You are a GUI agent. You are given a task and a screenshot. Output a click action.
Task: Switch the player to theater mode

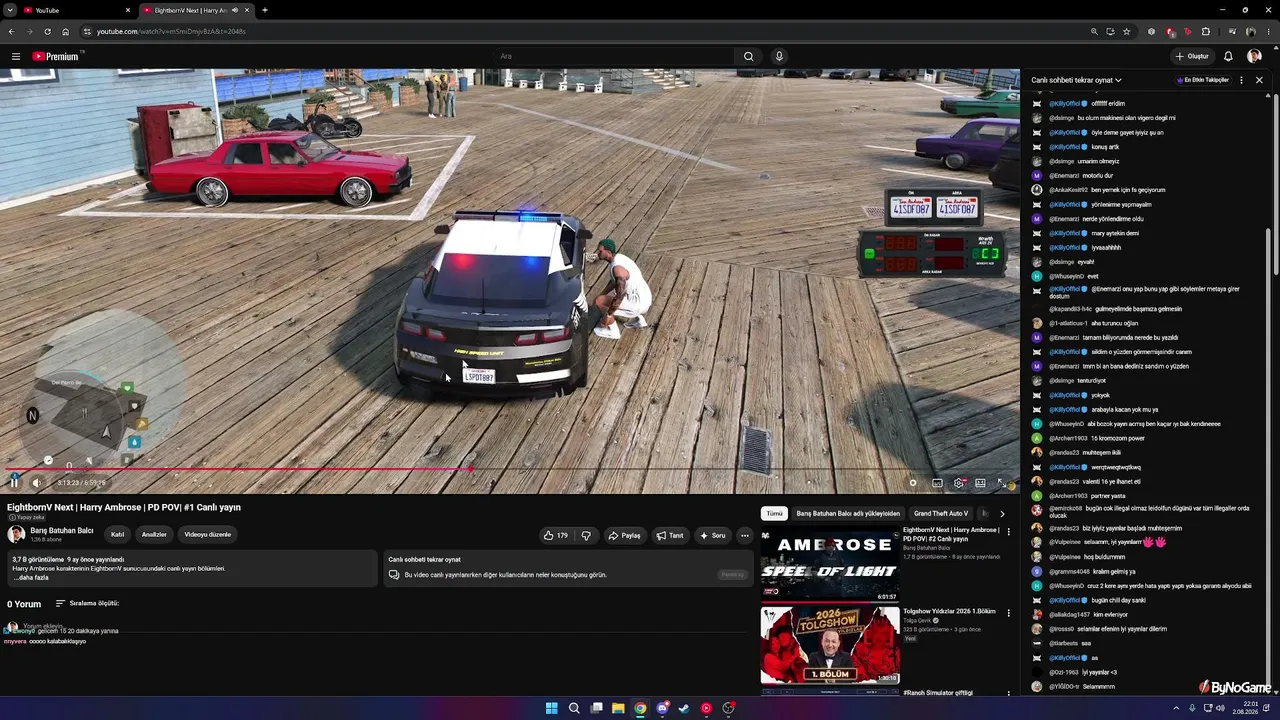[980, 483]
